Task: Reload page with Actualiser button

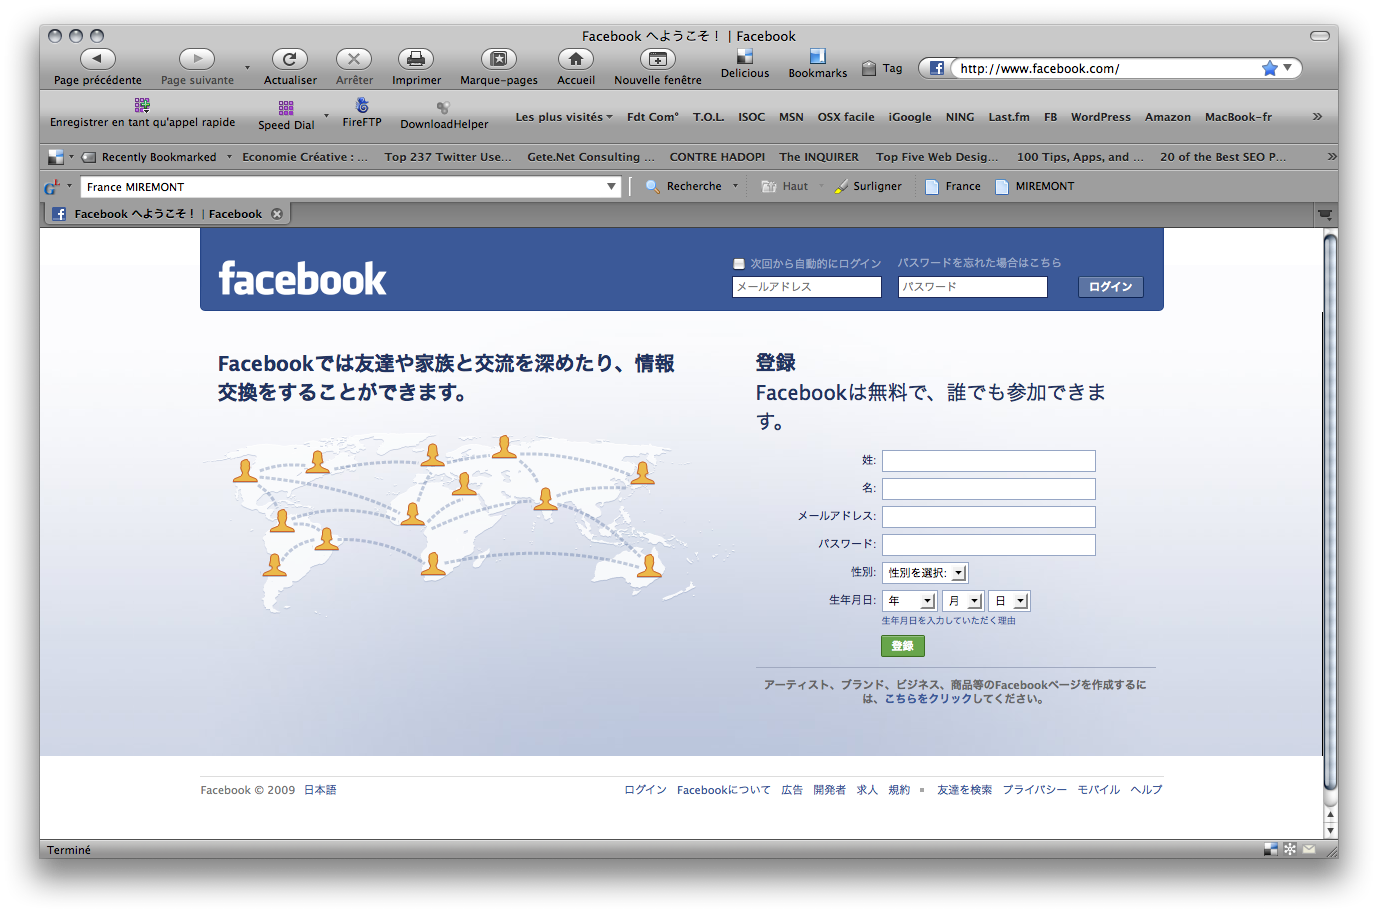Action: tap(289, 59)
